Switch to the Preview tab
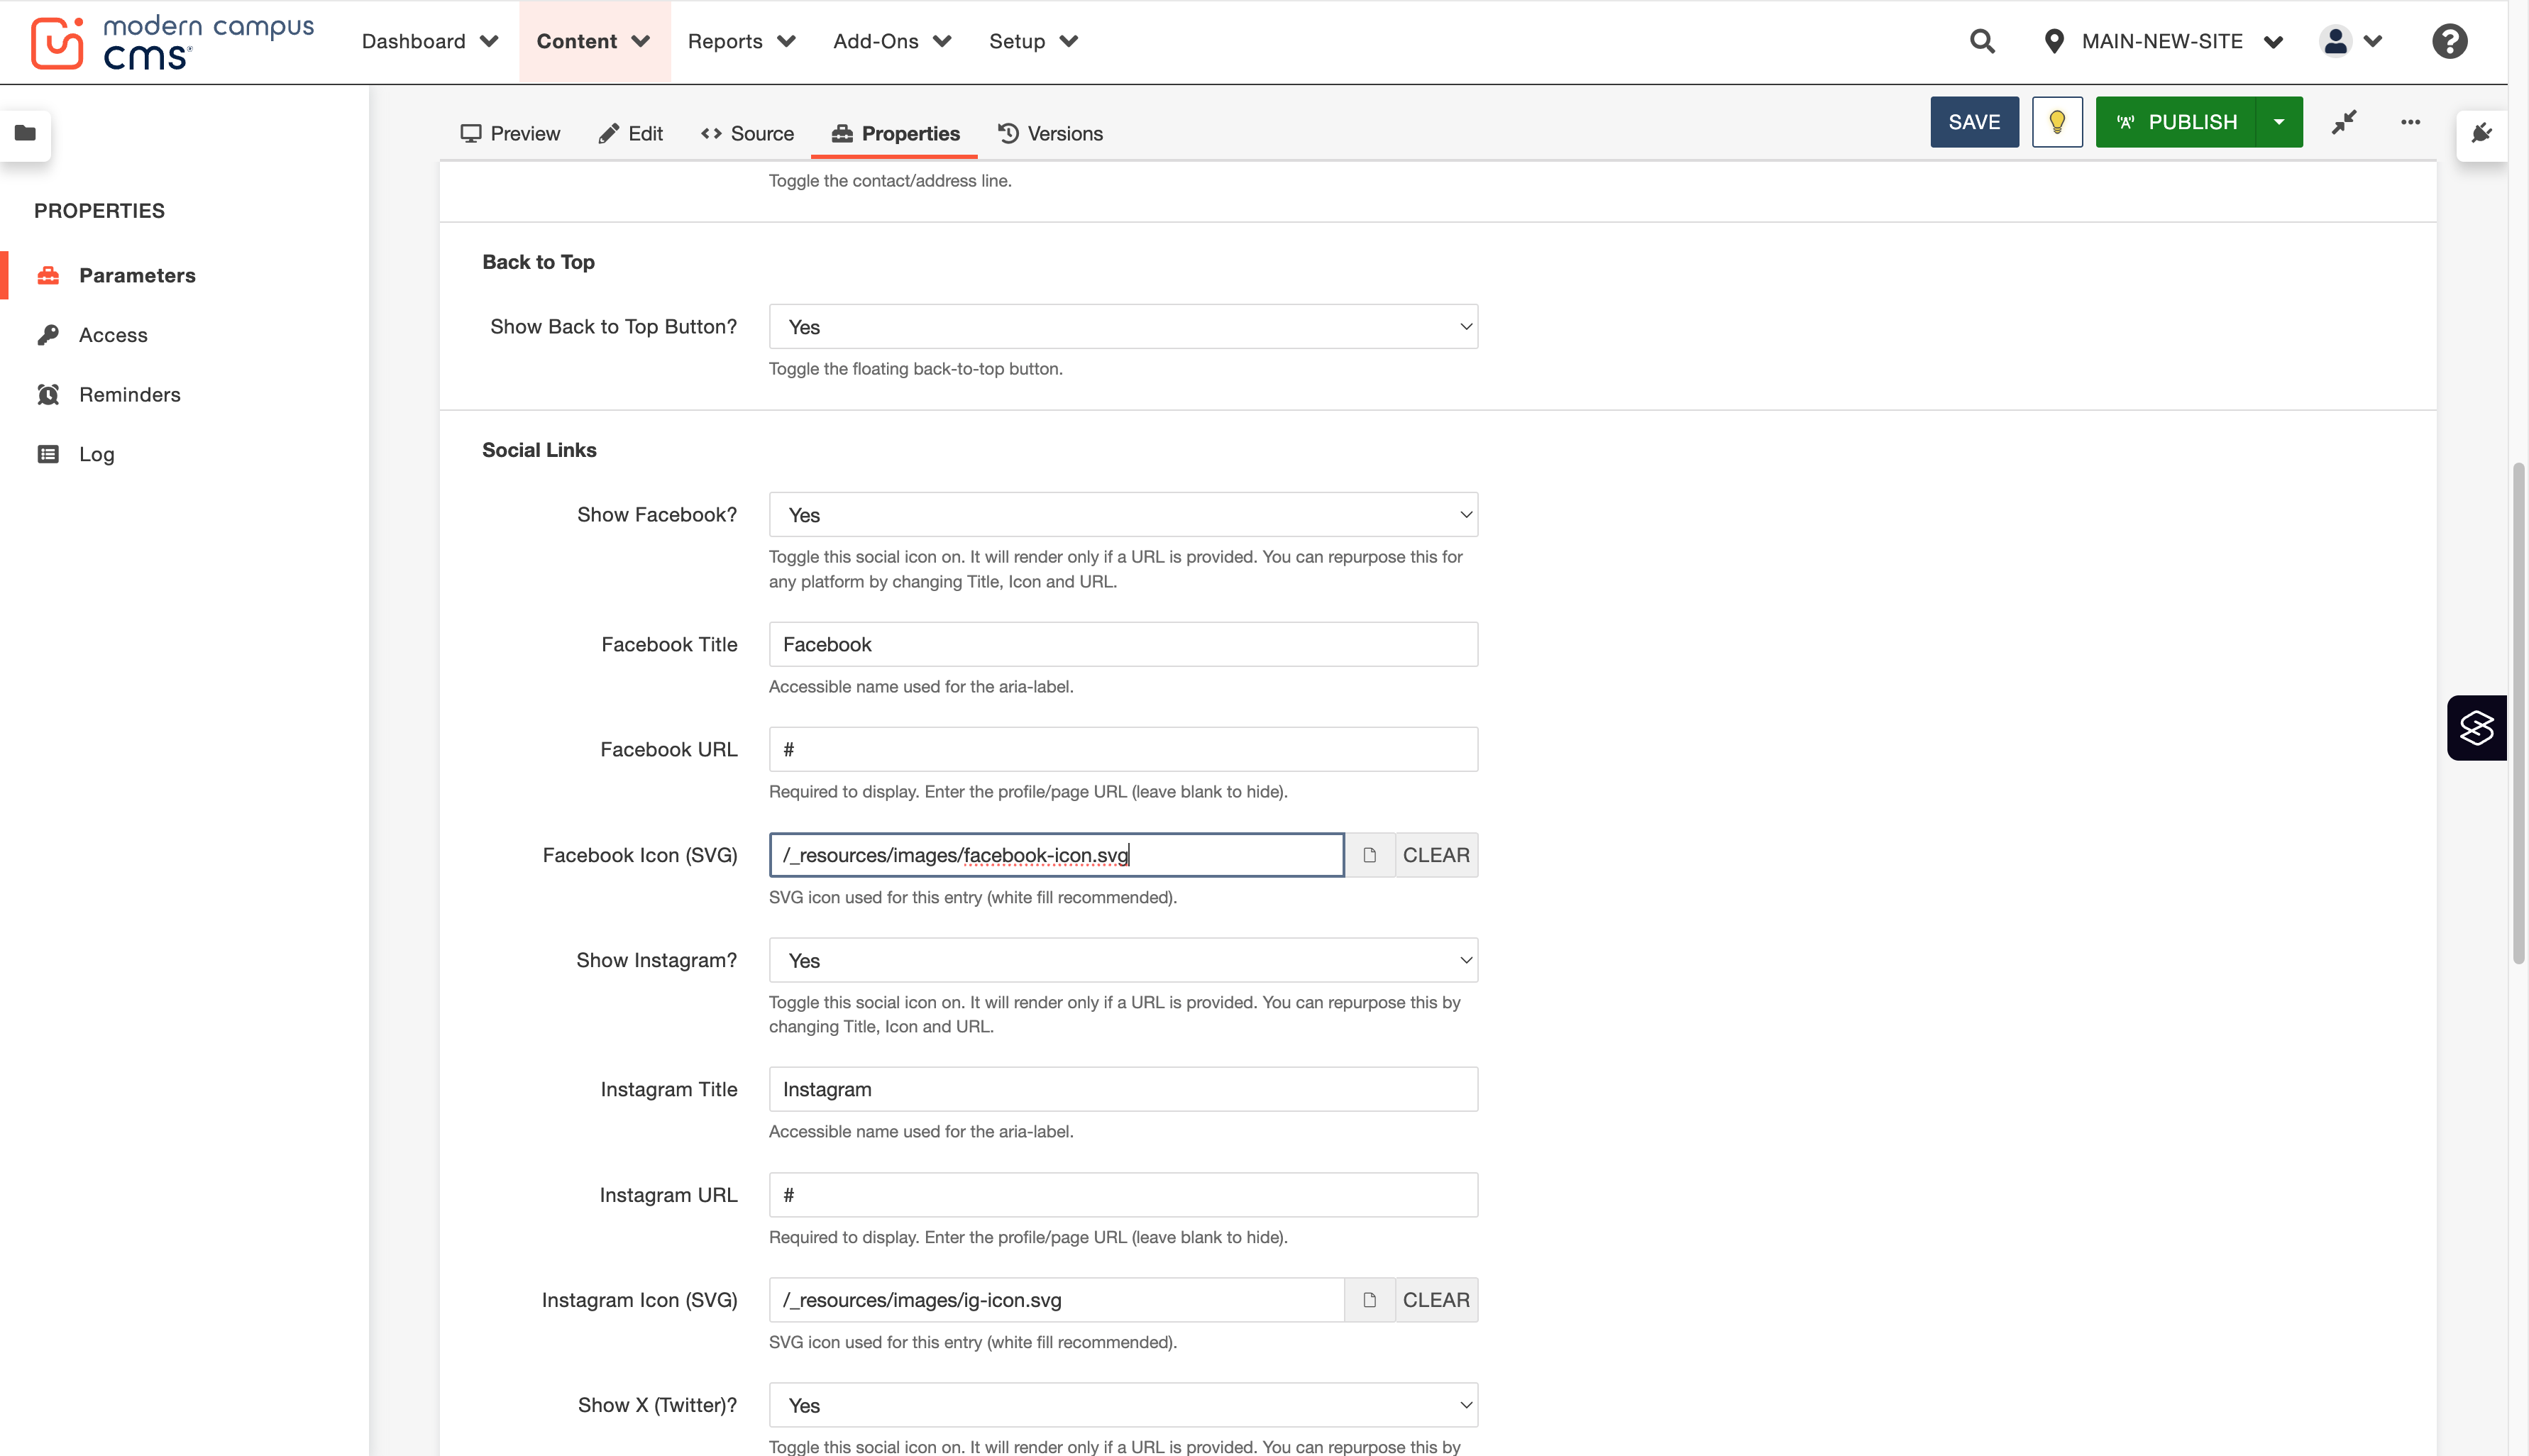 coord(510,133)
